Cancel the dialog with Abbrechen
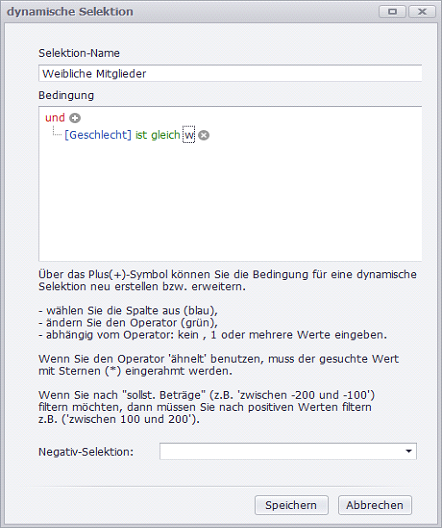The height and width of the screenshot is (528, 442). [x=375, y=505]
